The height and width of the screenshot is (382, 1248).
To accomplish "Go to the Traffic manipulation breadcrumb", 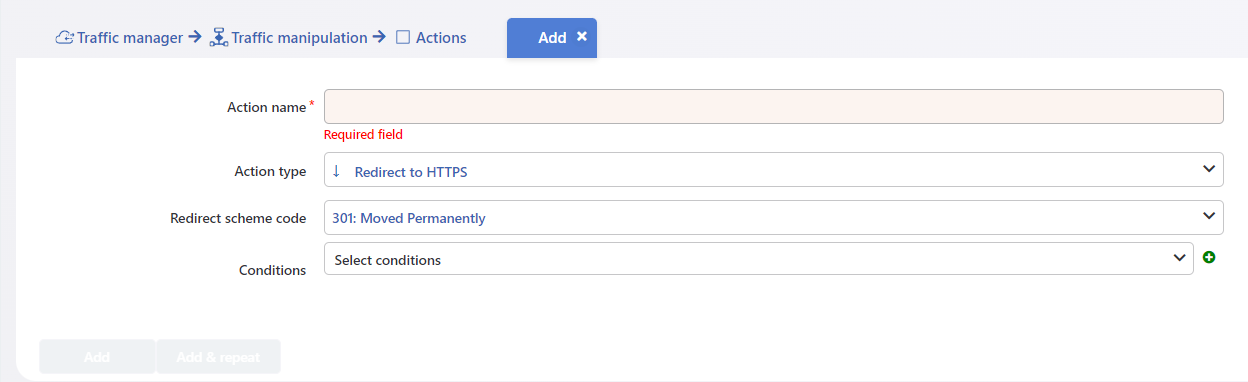I will tap(300, 38).
